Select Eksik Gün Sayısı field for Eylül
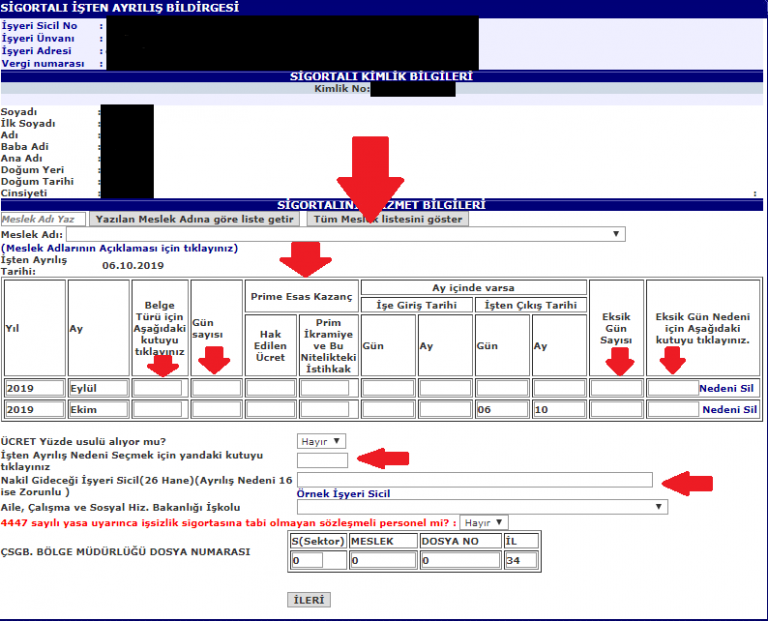 pos(616,388)
